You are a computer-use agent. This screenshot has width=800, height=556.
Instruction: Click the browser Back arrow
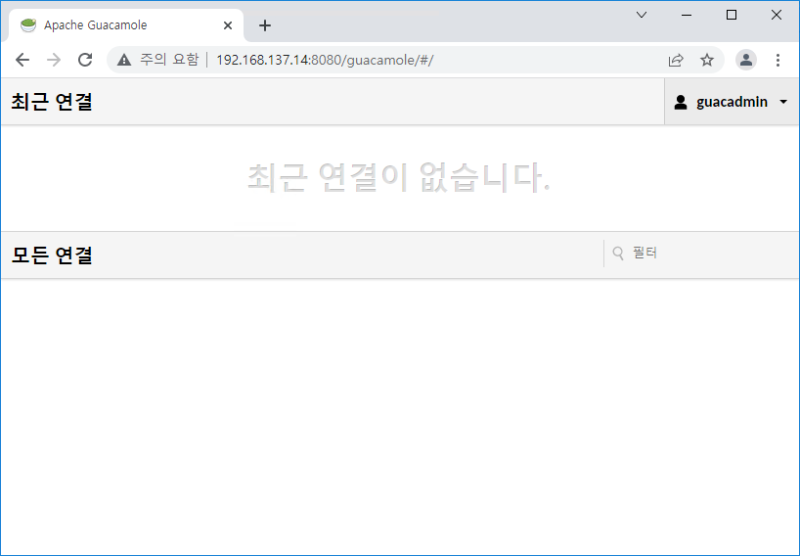point(22,60)
